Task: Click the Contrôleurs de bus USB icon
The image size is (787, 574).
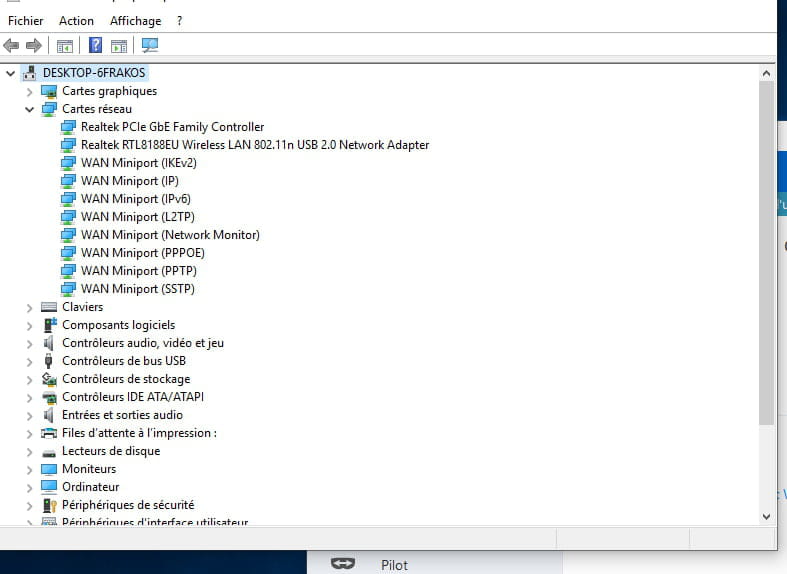Action: [49, 361]
